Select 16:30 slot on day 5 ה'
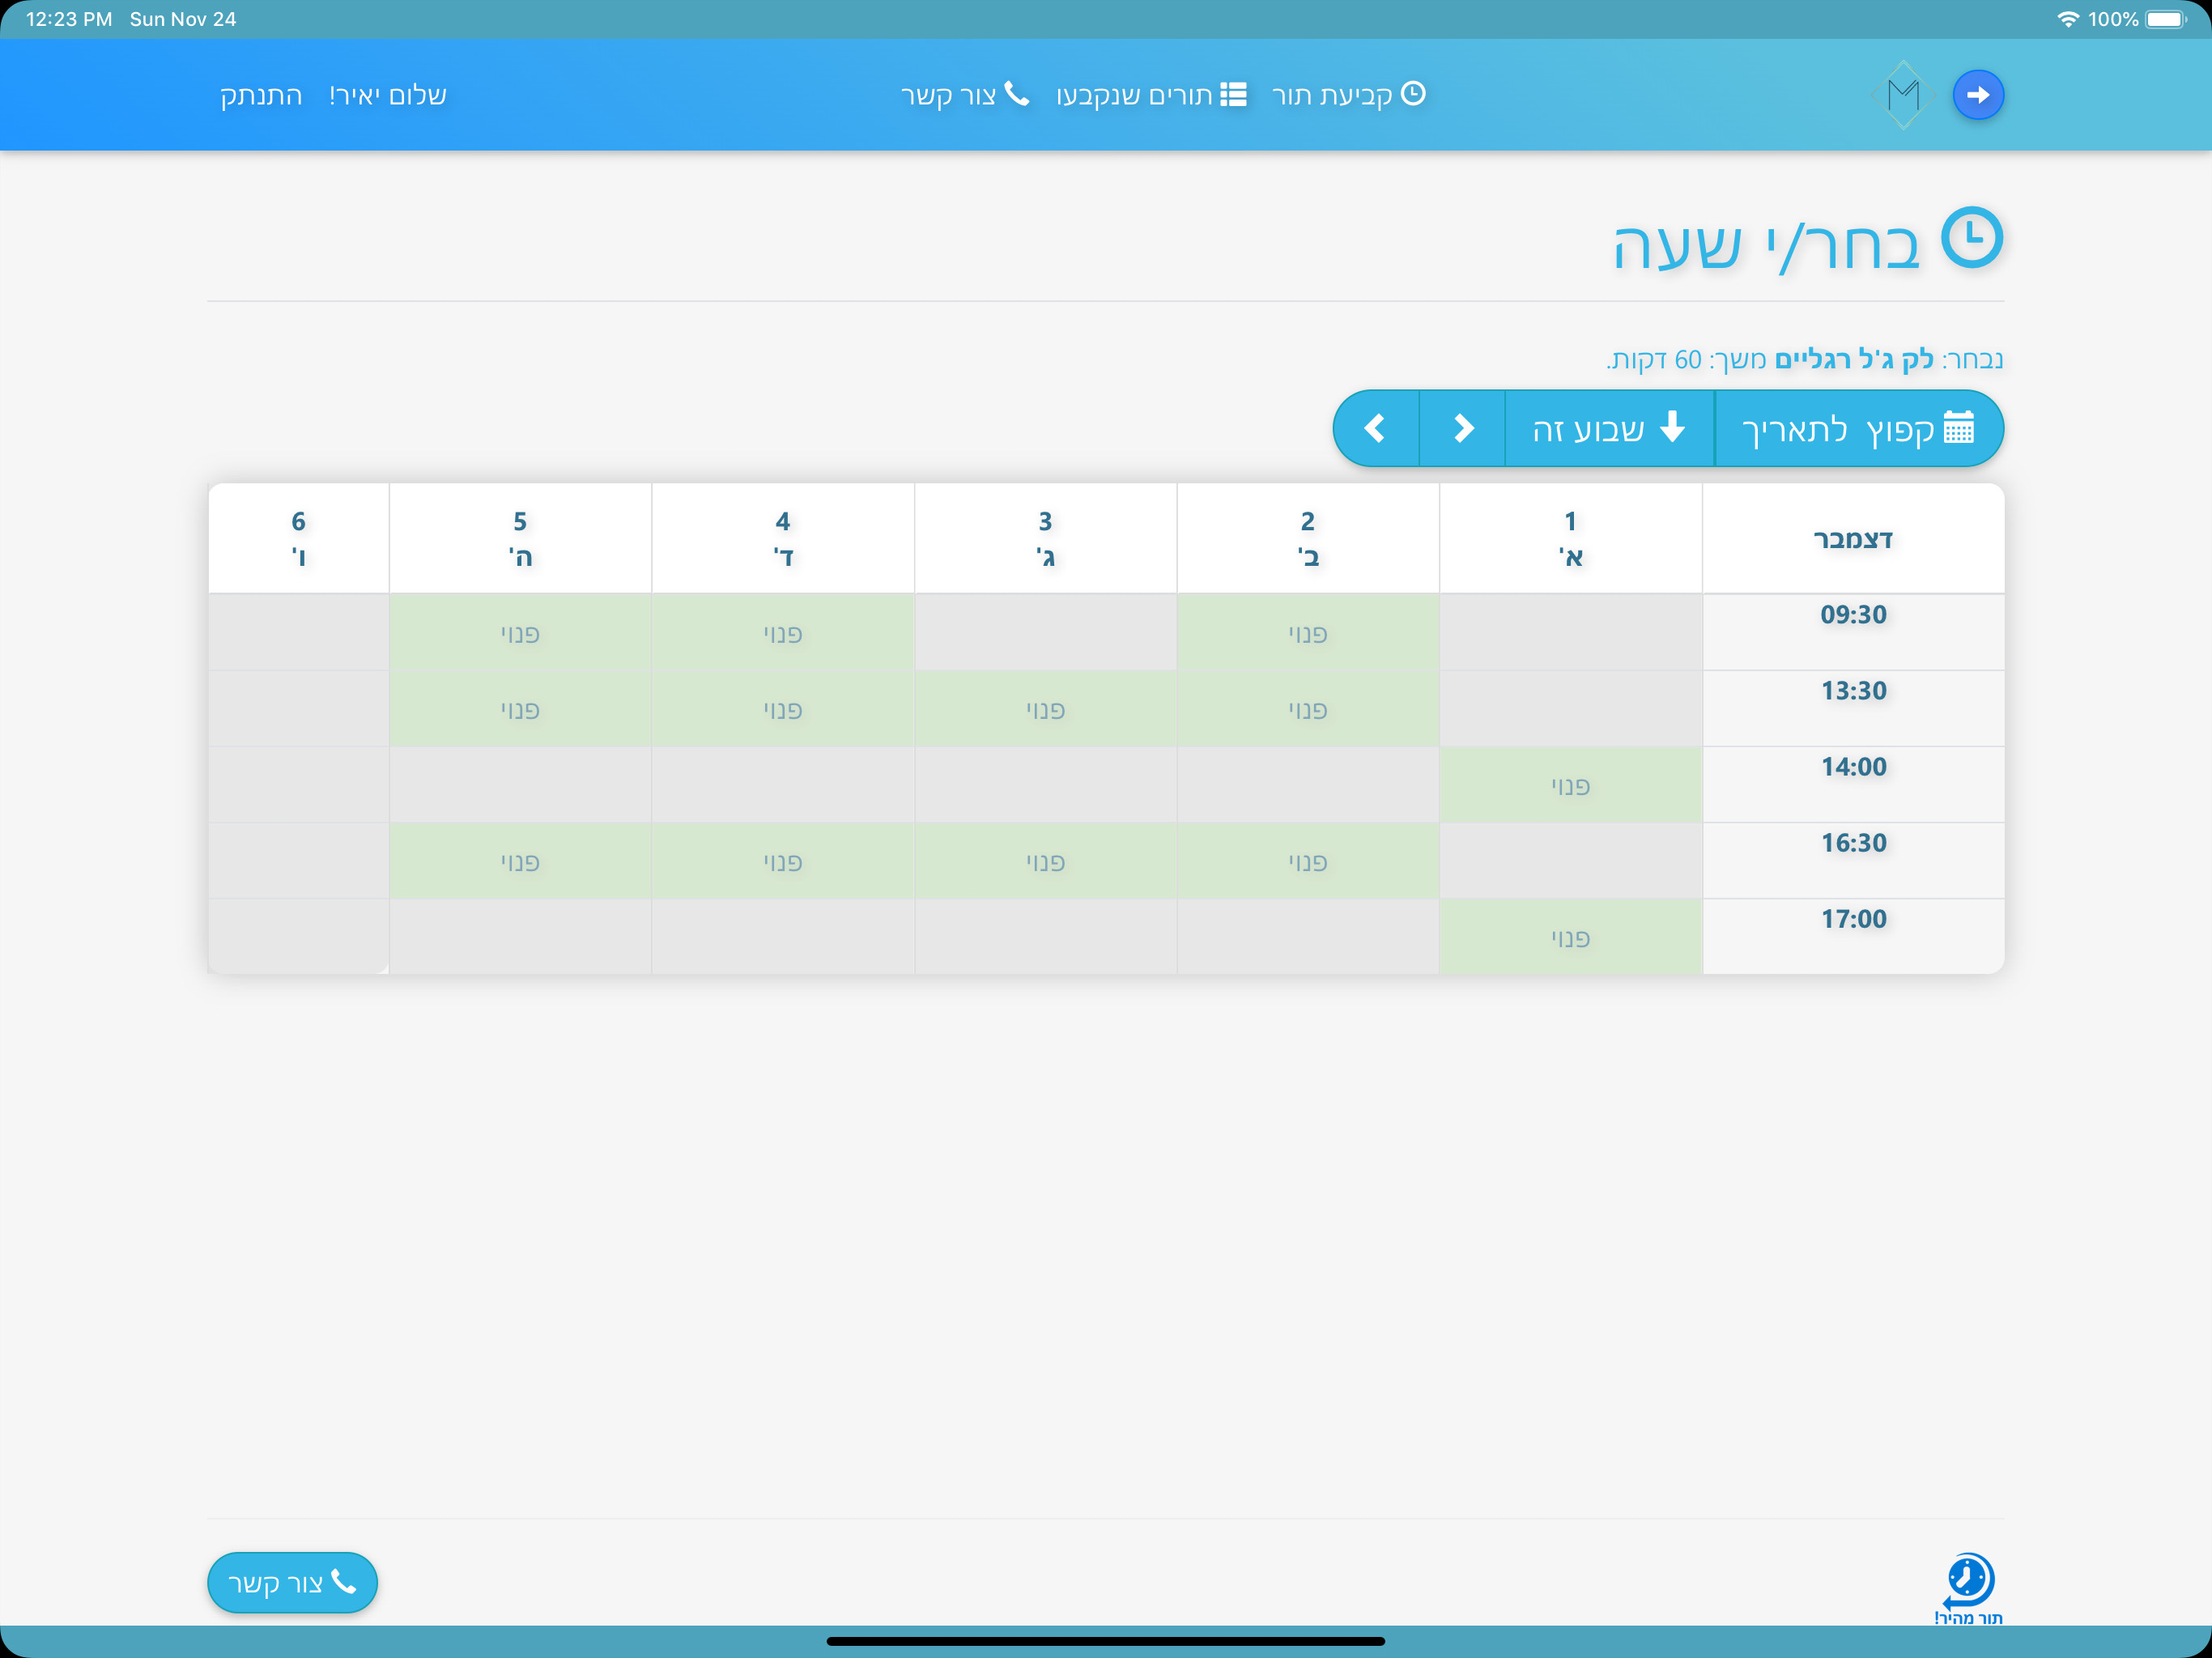The height and width of the screenshot is (1658, 2212). (520, 861)
